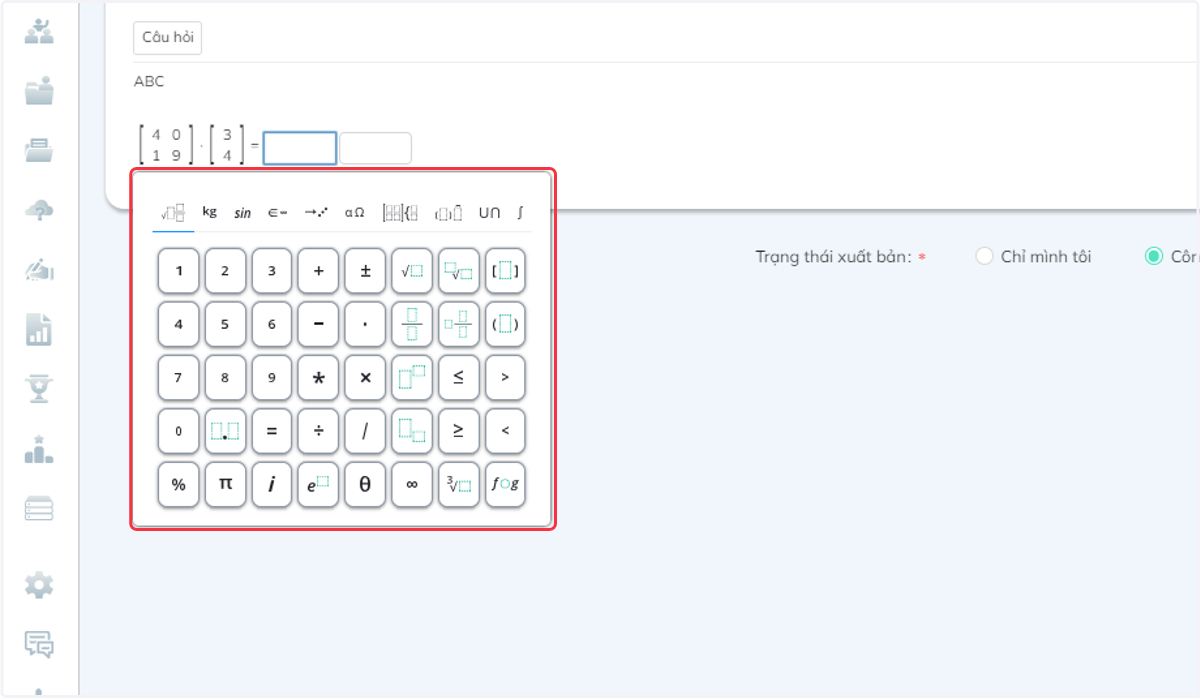The width and height of the screenshot is (1200, 698).
Task: Click number key 1
Action: pos(178,270)
